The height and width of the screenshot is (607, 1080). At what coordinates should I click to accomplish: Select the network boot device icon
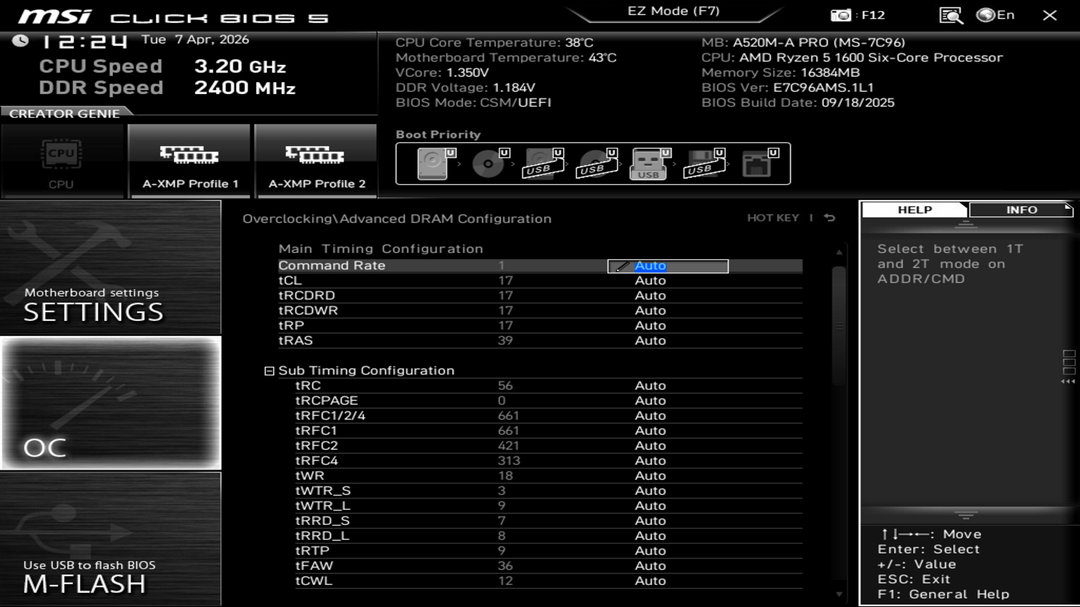pos(756,164)
